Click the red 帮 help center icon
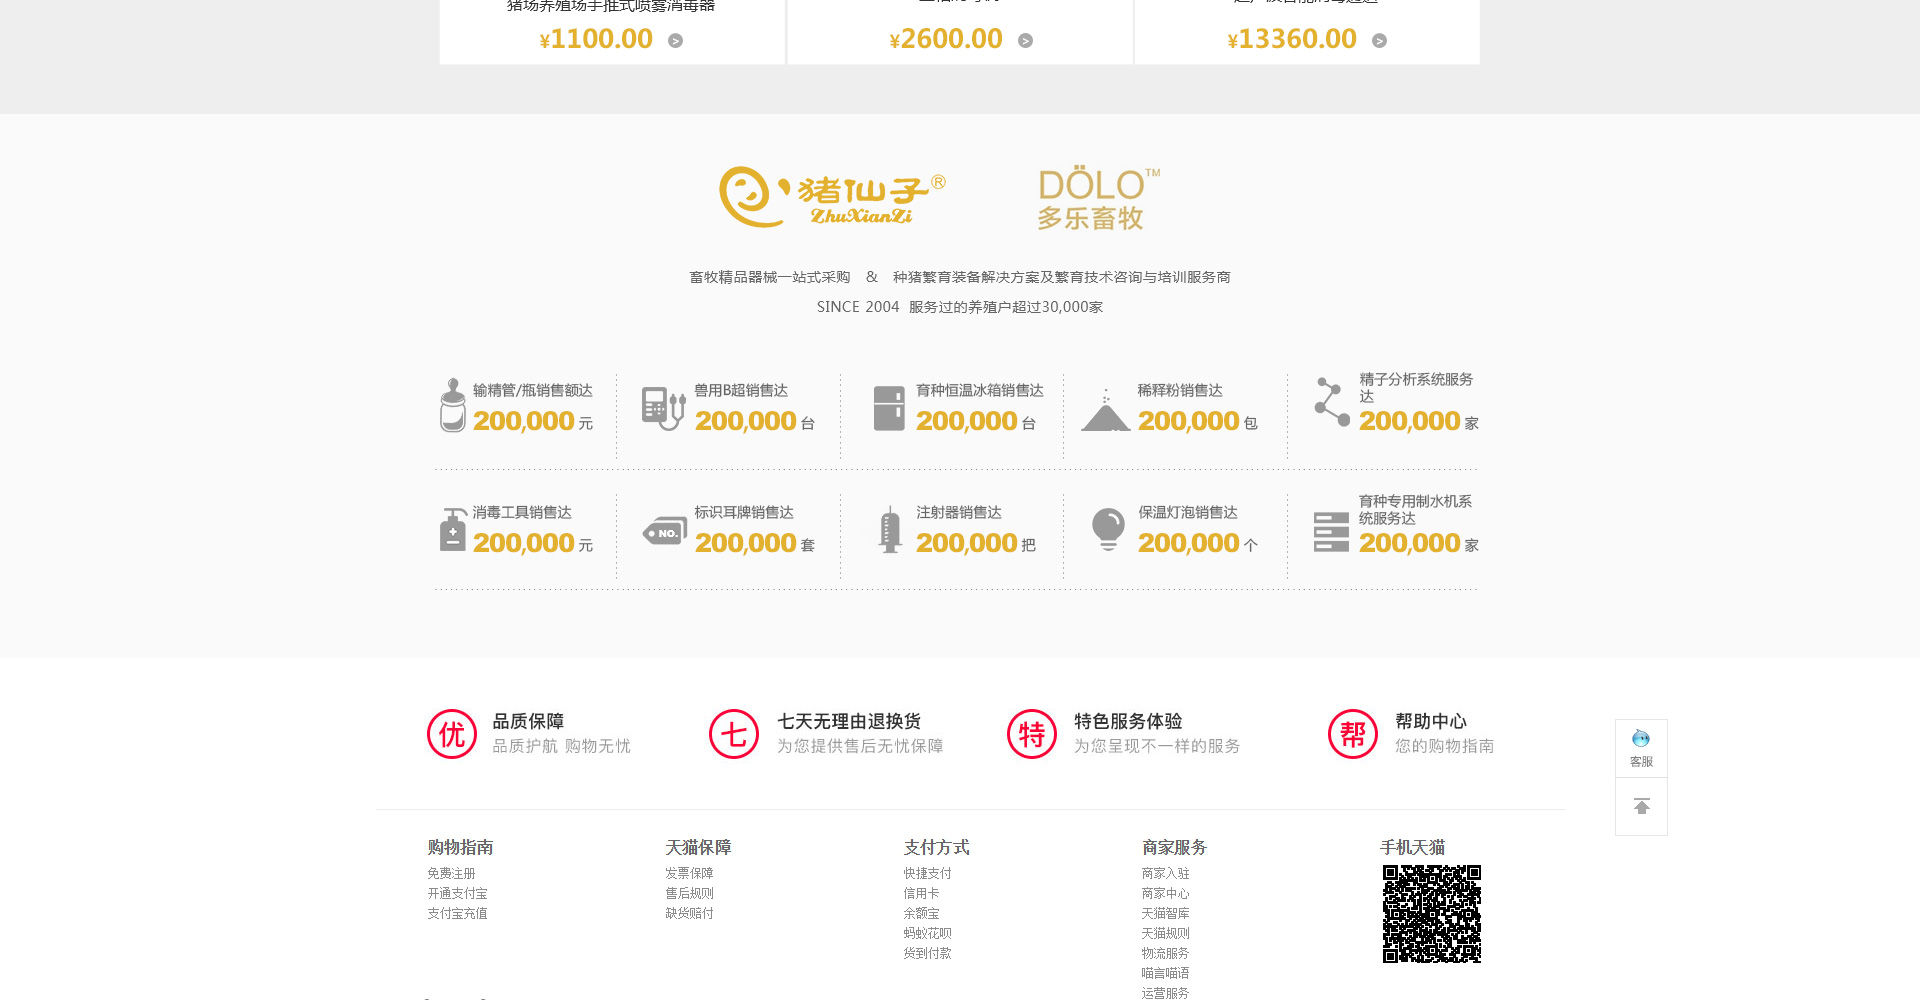This screenshot has width=1920, height=1000. click(1353, 734)
